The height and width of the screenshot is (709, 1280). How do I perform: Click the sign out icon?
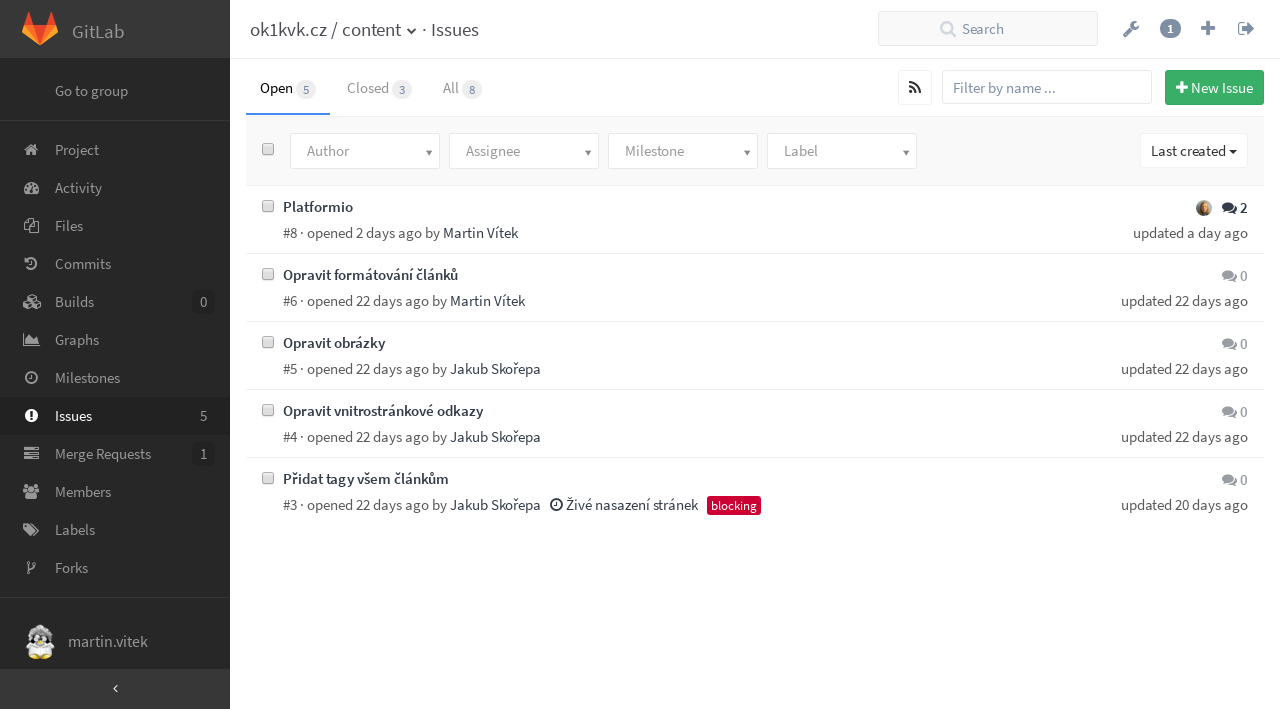point(1246,29)
